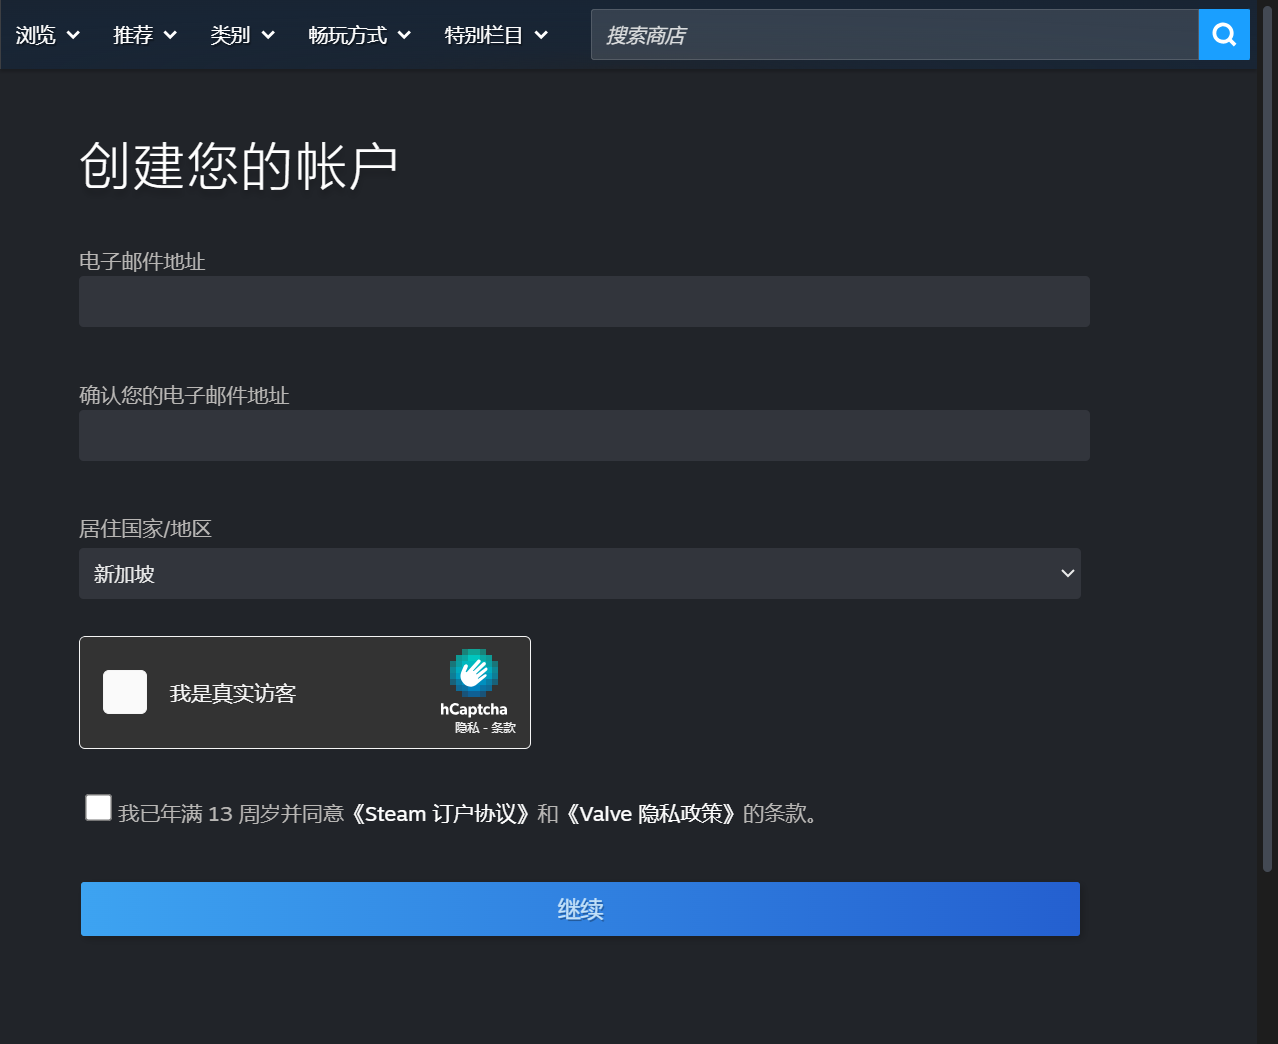Click the 搜索商店 search box

895,35
